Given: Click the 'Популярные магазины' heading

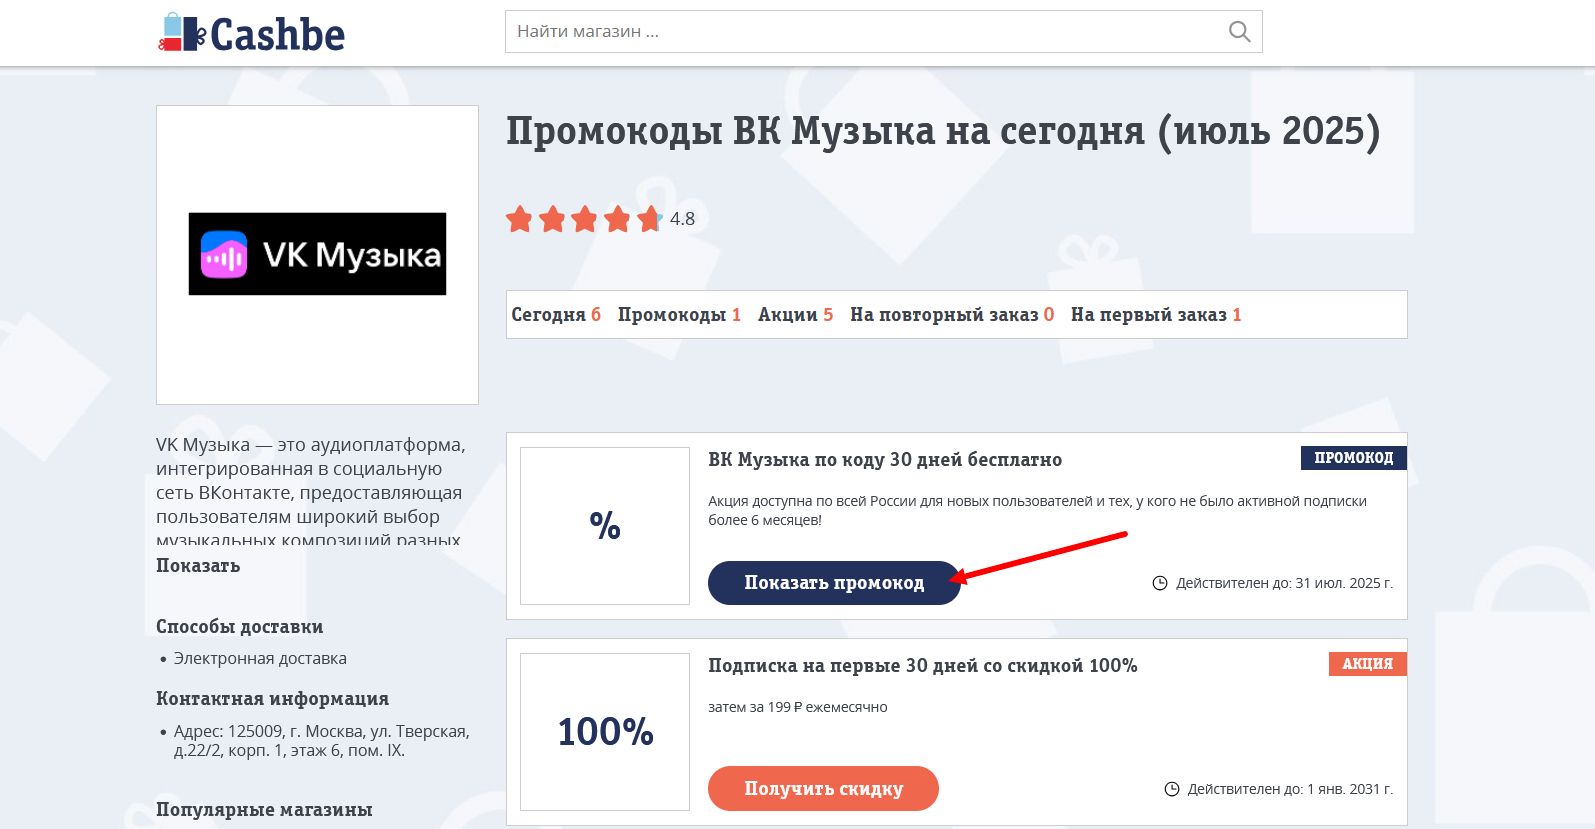Looking at the screenshot, I should (x=264, y=810).
